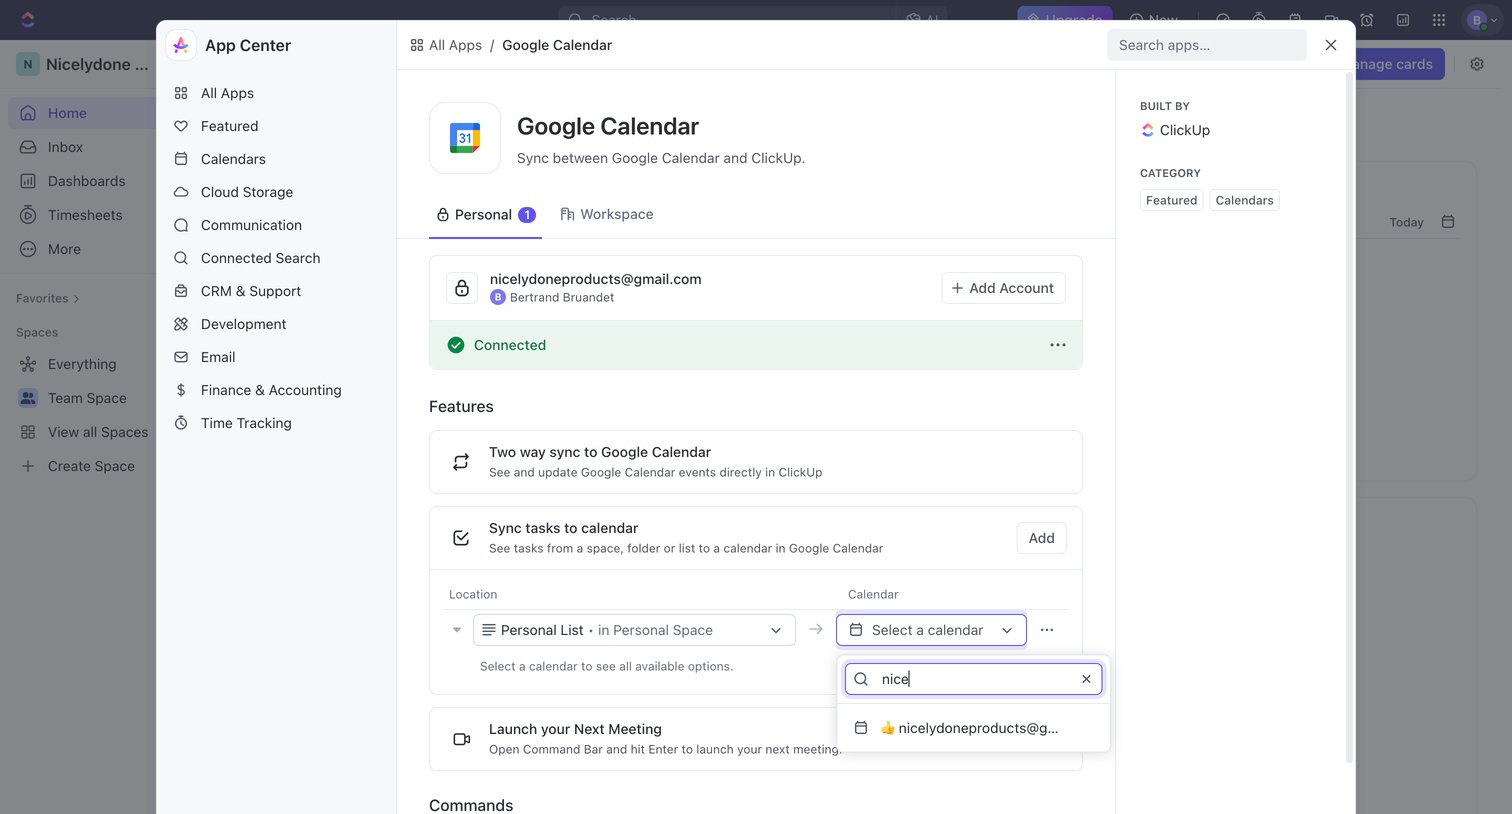Open the sync row more options menu
Screen dimensions: 1512x814
1047,630
